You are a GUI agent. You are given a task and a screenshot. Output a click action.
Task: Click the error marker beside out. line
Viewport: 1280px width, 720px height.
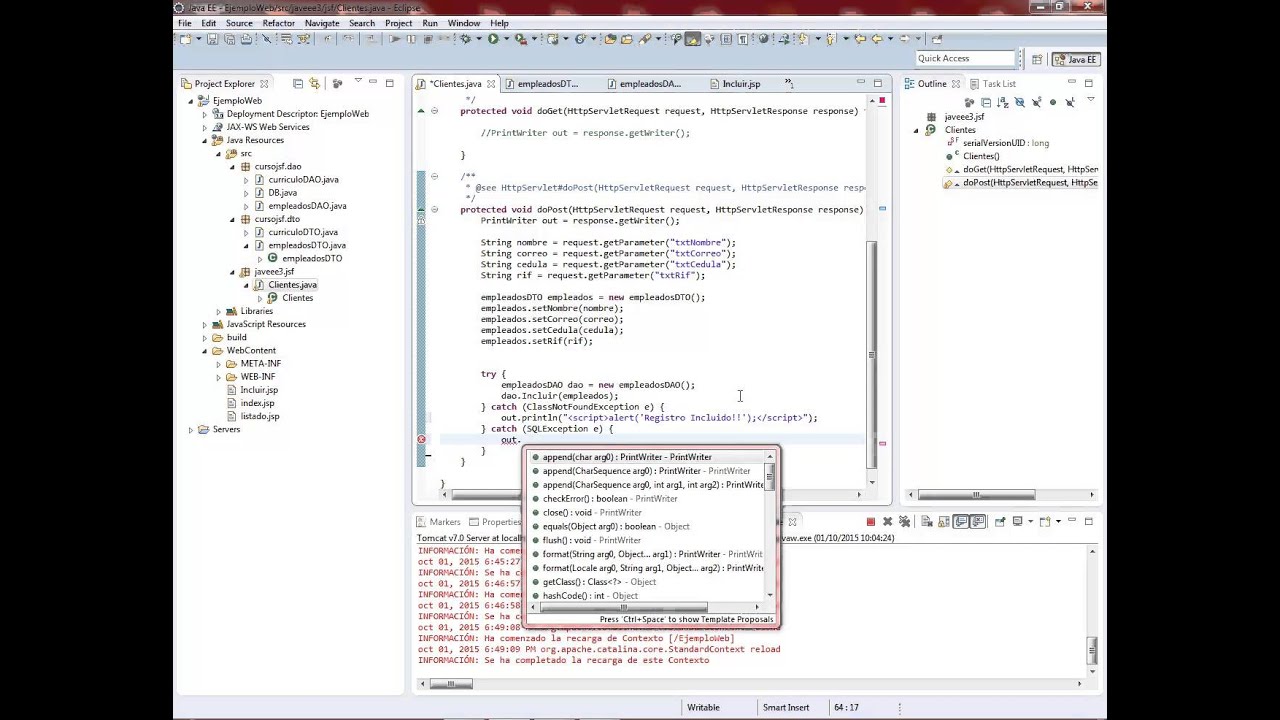point(421,440)
